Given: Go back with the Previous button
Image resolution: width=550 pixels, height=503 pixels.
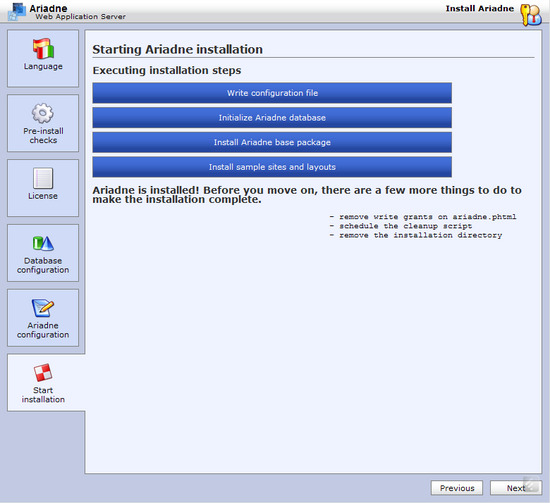Looking at the screenshot, I should (457, 488).
